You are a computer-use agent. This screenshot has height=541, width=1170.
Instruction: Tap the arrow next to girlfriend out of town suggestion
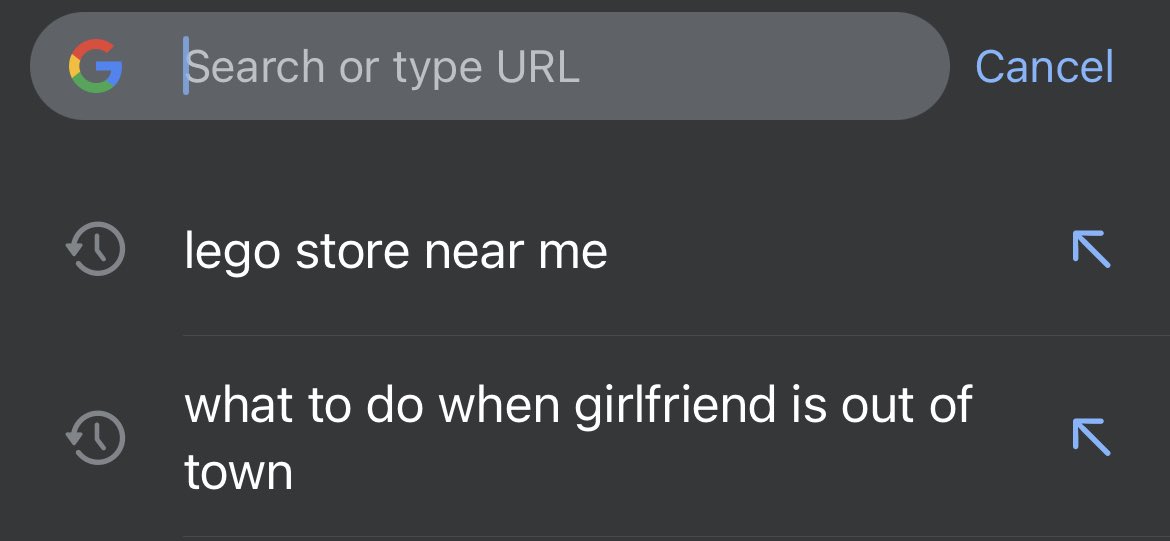[x=1092, y=437]
